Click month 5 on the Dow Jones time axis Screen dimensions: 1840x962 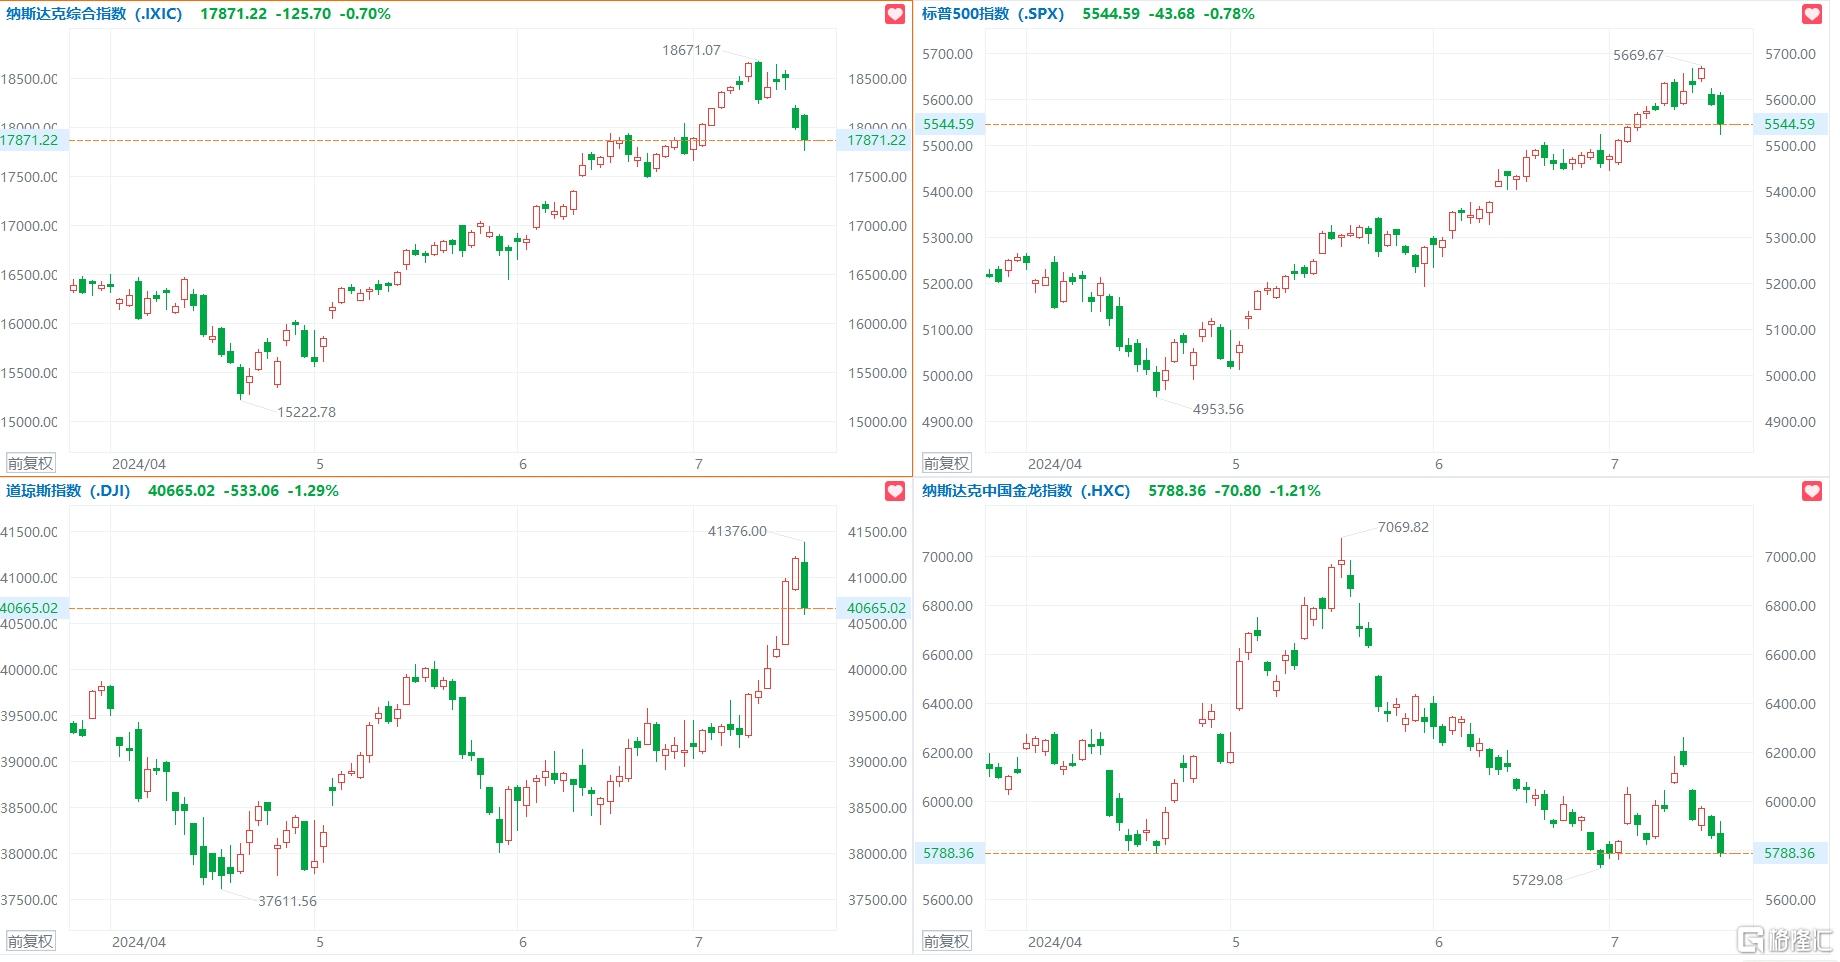point(320,942)
